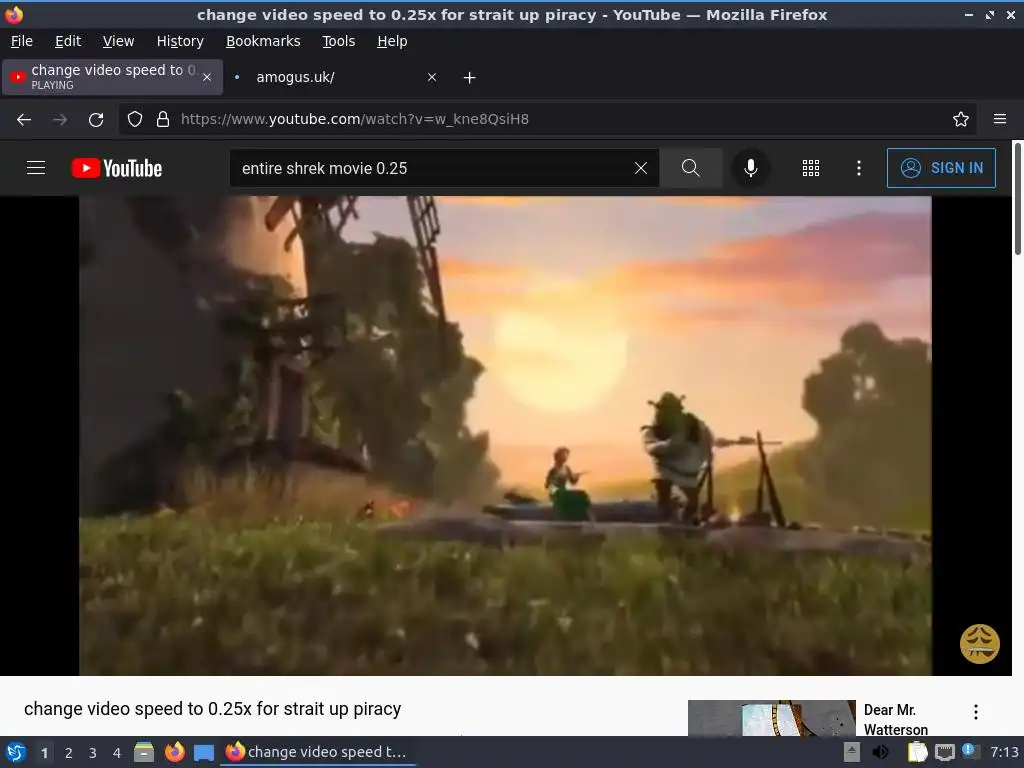Open the network tray icon
This screenshot has height=768, width=1024.
coord(944,752)
